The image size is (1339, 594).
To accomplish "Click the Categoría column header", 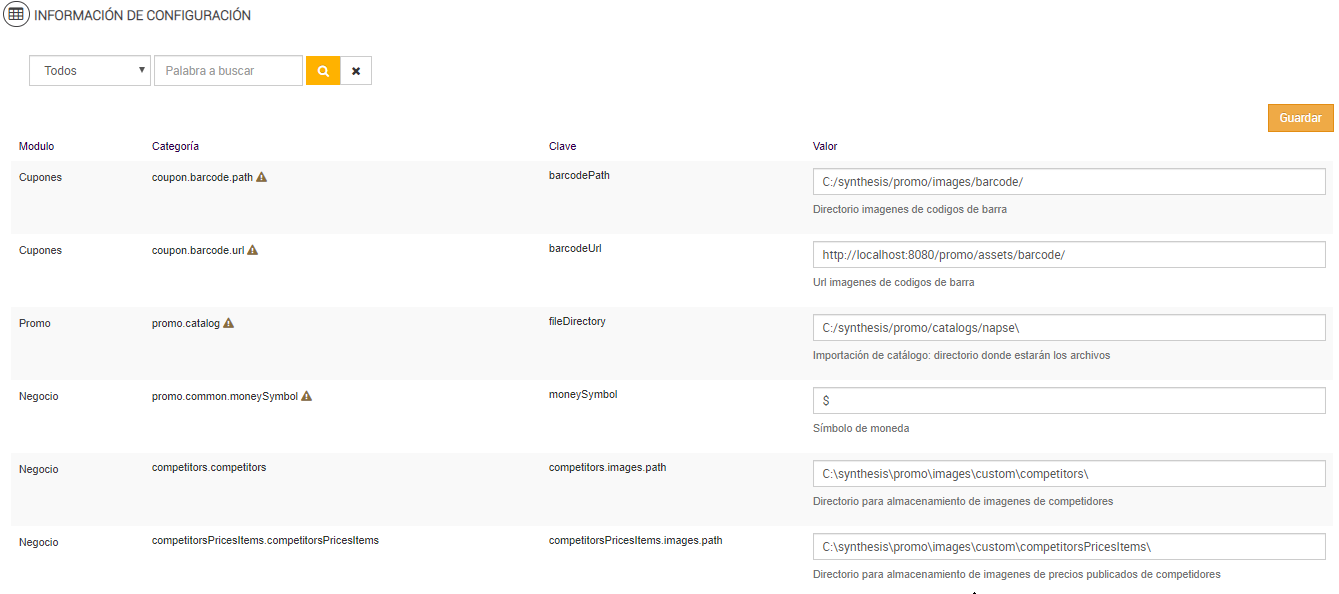I will [175, 146].
